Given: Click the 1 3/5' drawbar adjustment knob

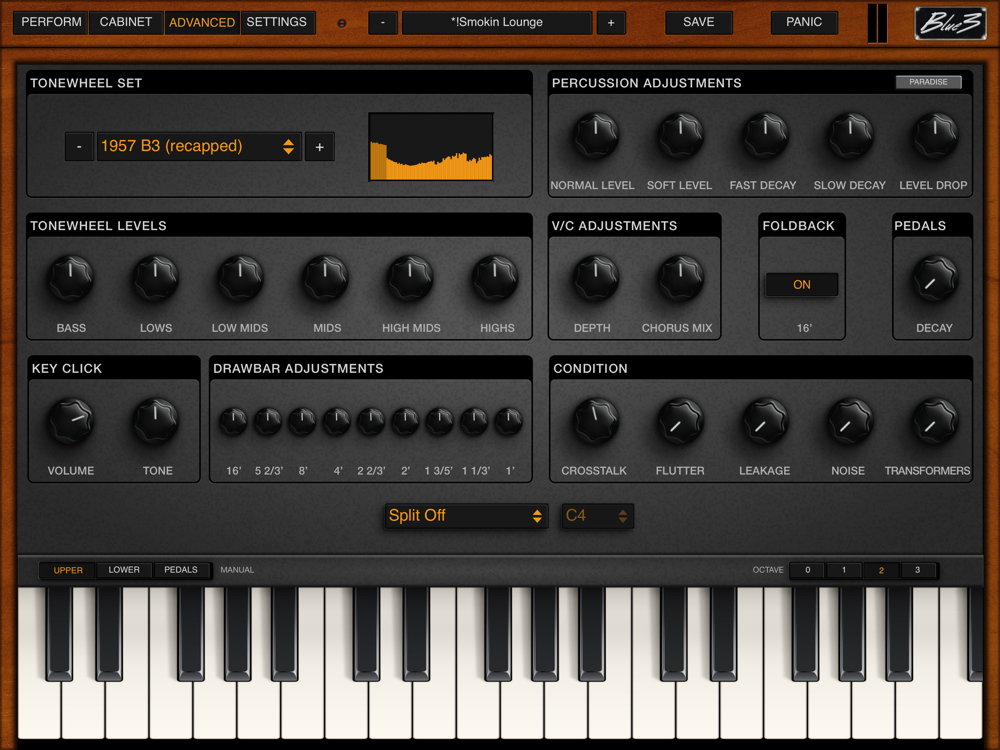Looking at the screenshot, I should click(440, 422).
